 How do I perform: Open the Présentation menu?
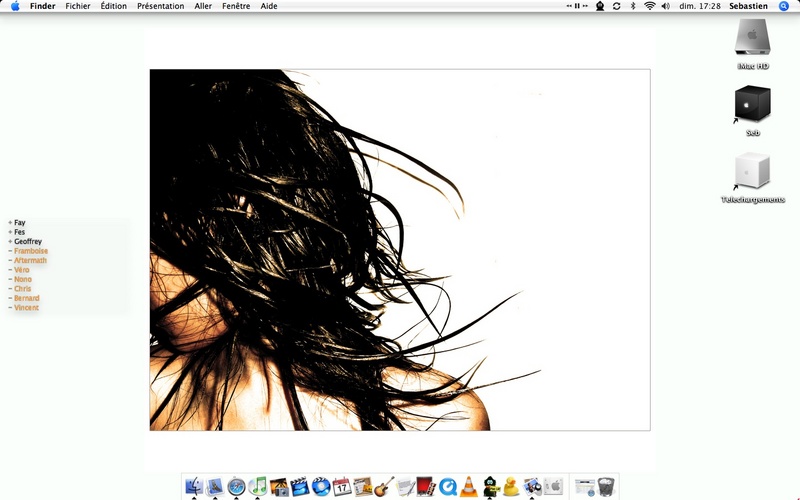click(x=161, y=6)
